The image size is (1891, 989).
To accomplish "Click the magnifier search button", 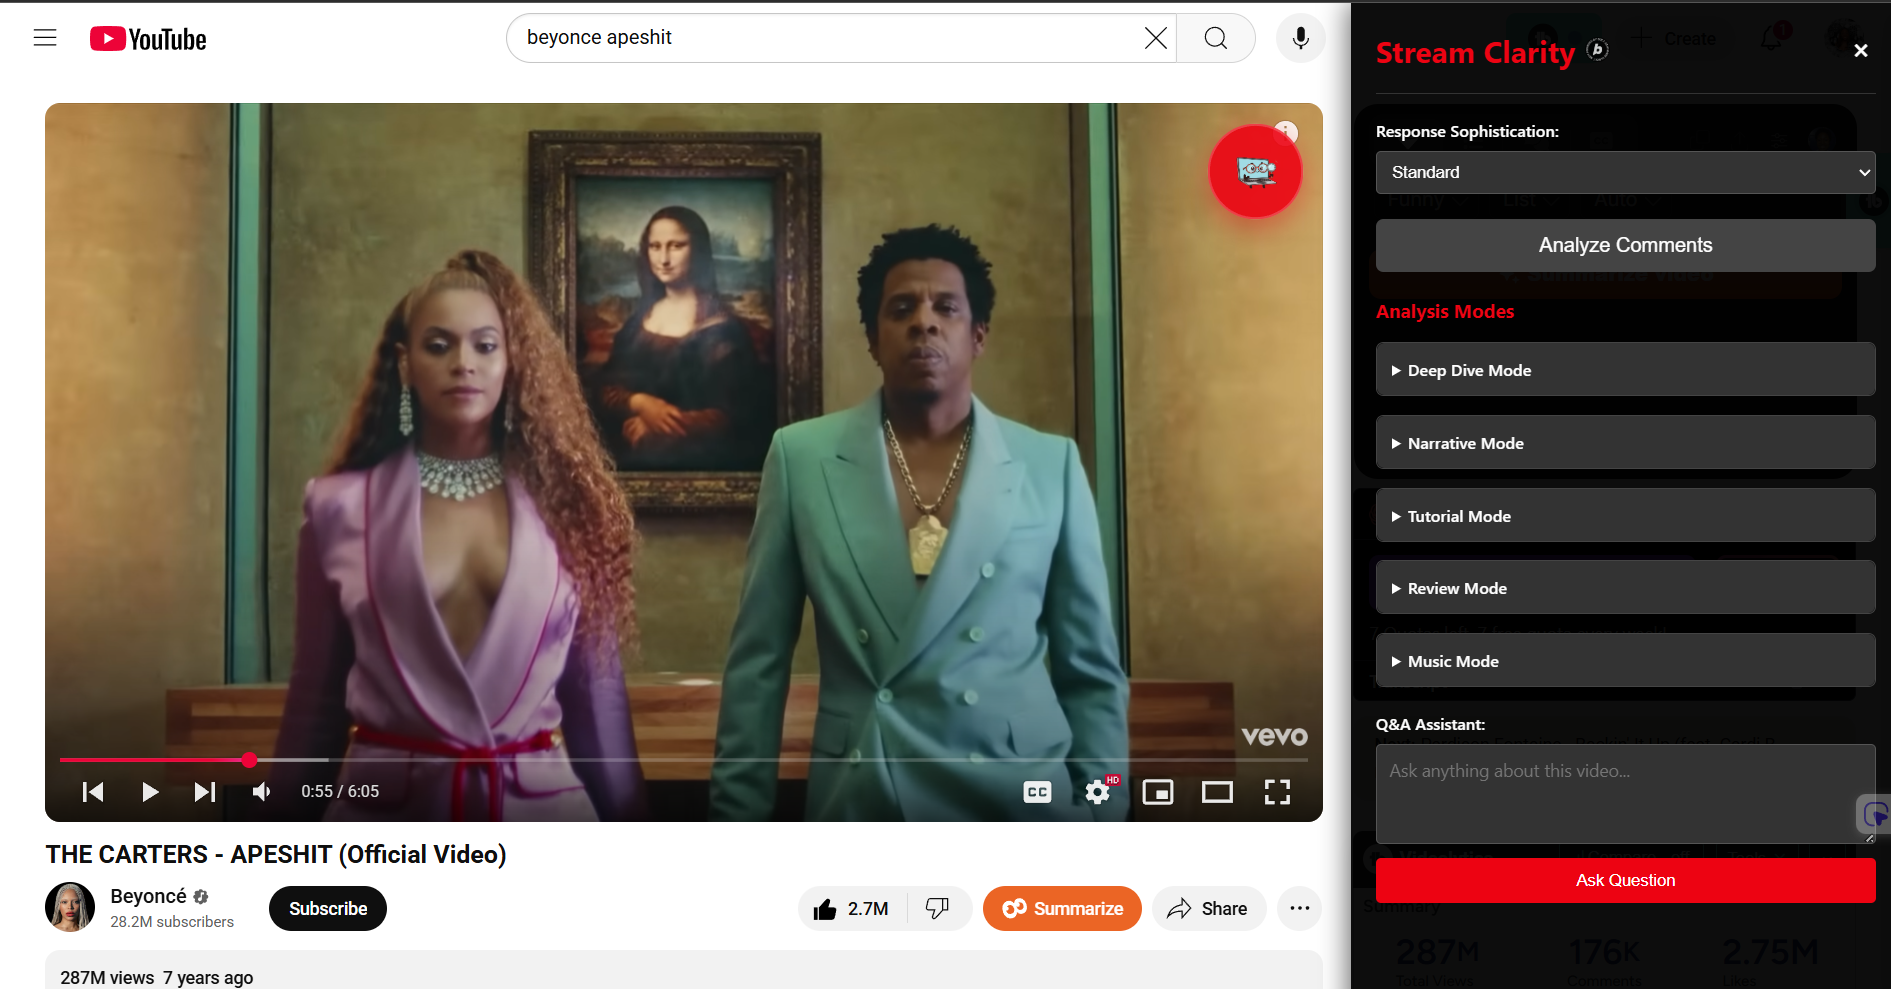I will [1216, 38].
